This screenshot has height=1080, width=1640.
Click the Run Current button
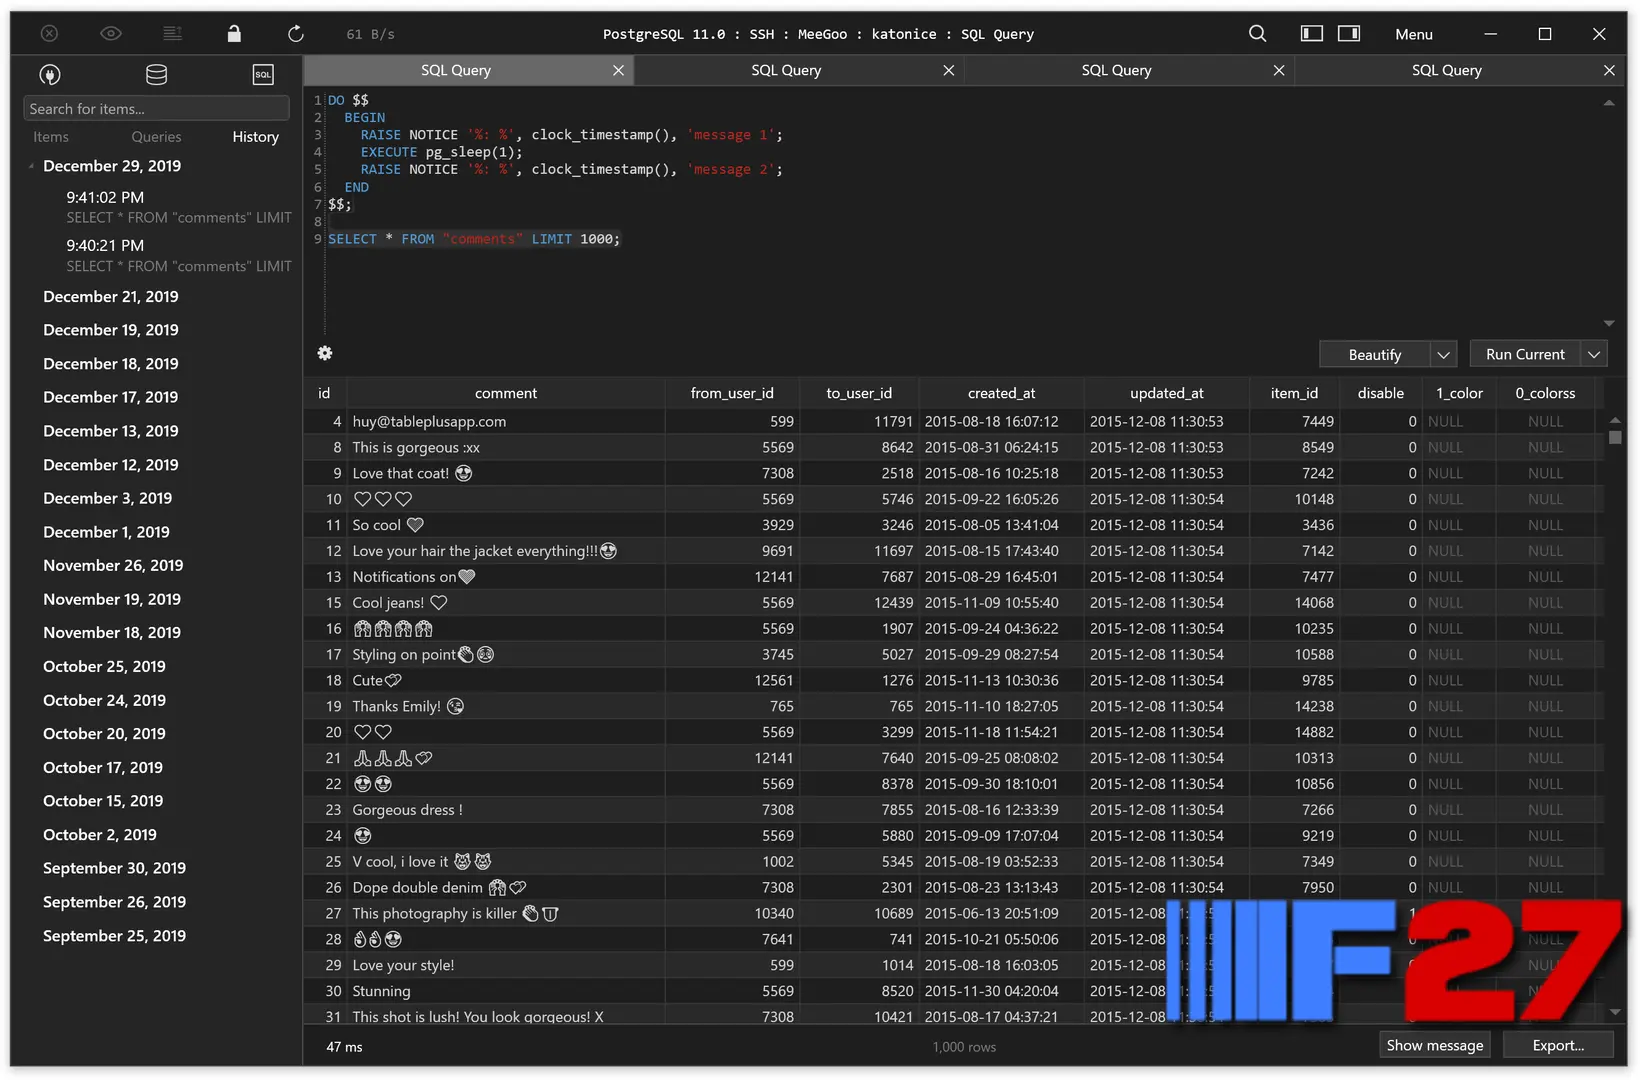[1525, 354]
